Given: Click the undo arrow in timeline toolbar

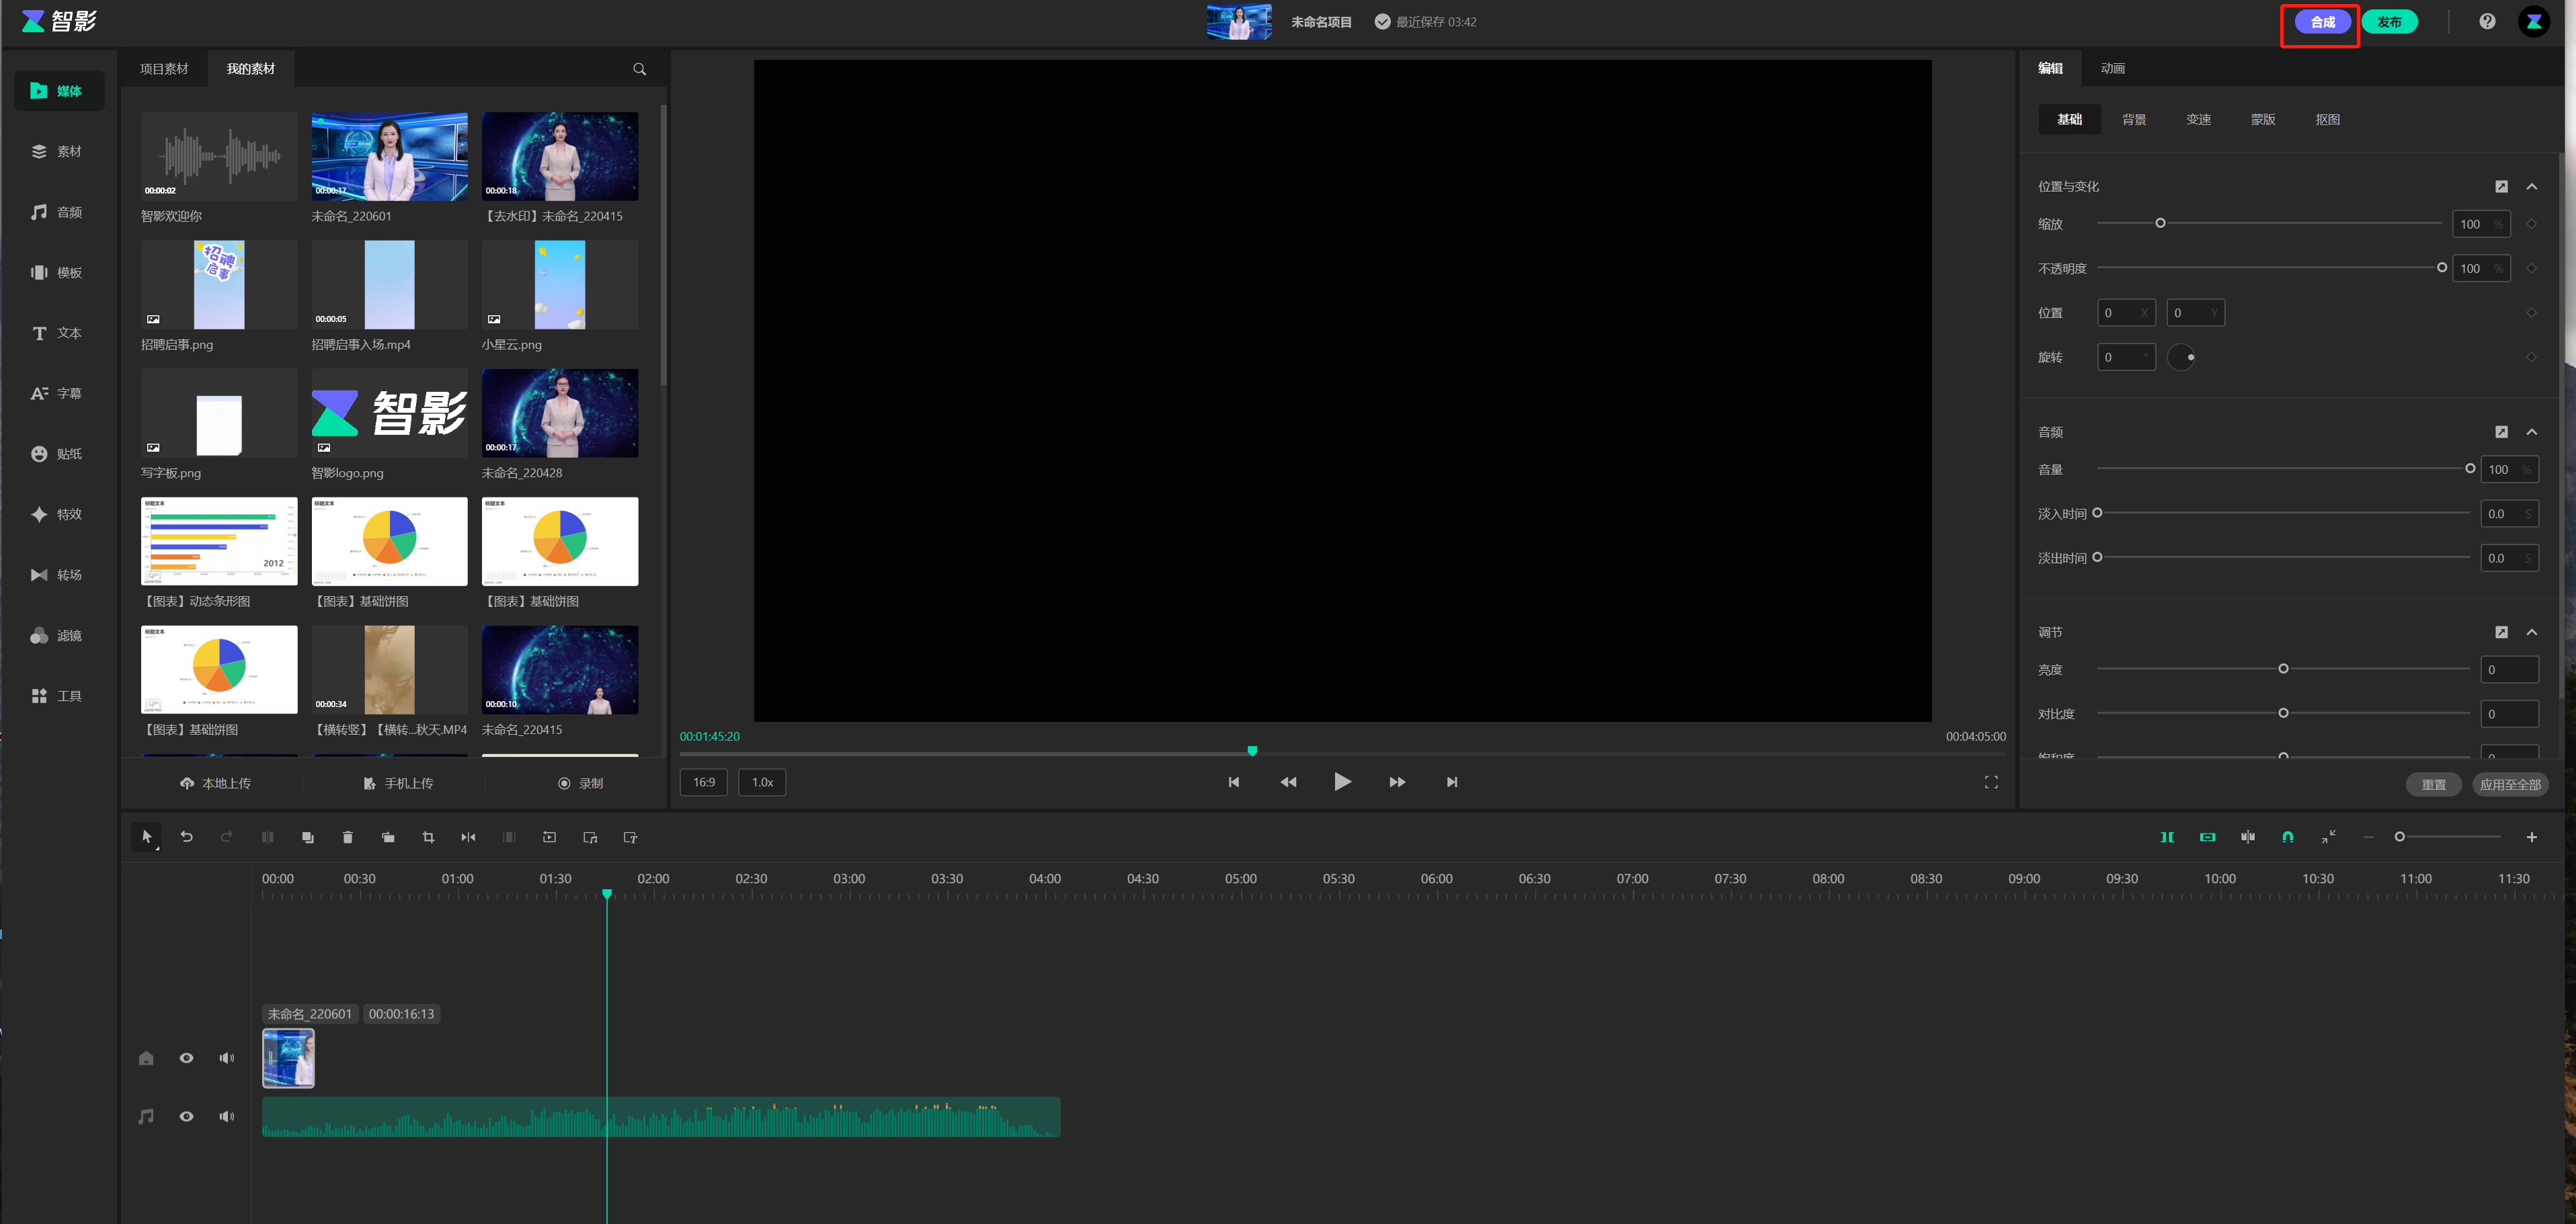Looking at the screenshot, I should click(186, 837).
